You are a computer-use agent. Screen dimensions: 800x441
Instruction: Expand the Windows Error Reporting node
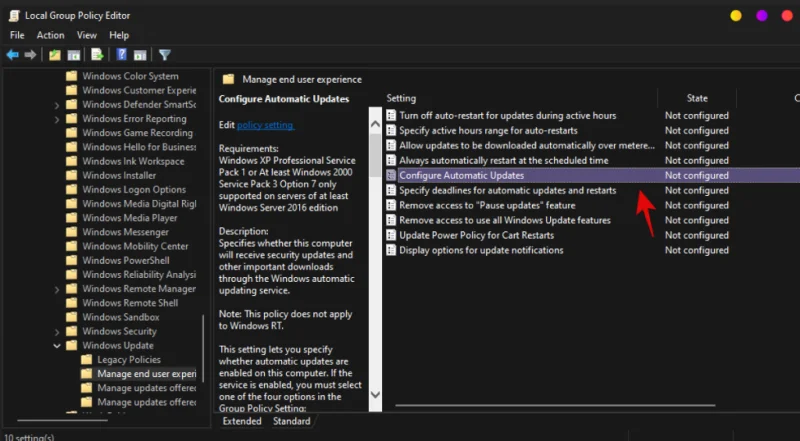click(56, 119)
